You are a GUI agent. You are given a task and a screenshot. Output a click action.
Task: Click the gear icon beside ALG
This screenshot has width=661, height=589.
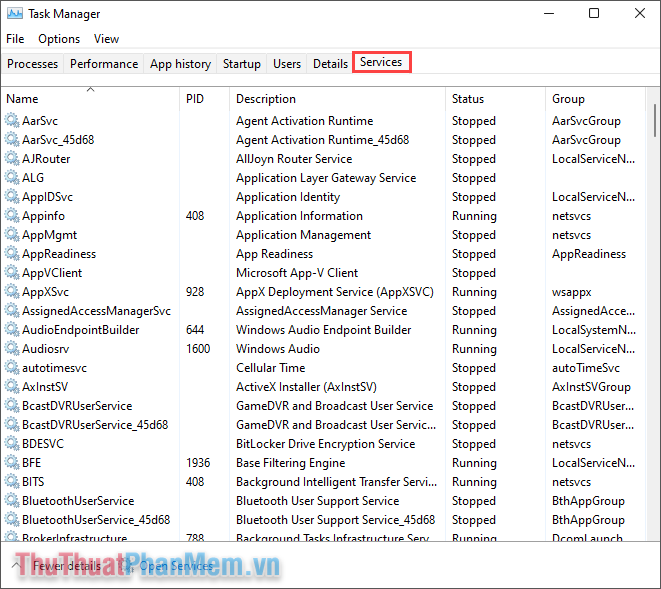[x=12, y=178]
